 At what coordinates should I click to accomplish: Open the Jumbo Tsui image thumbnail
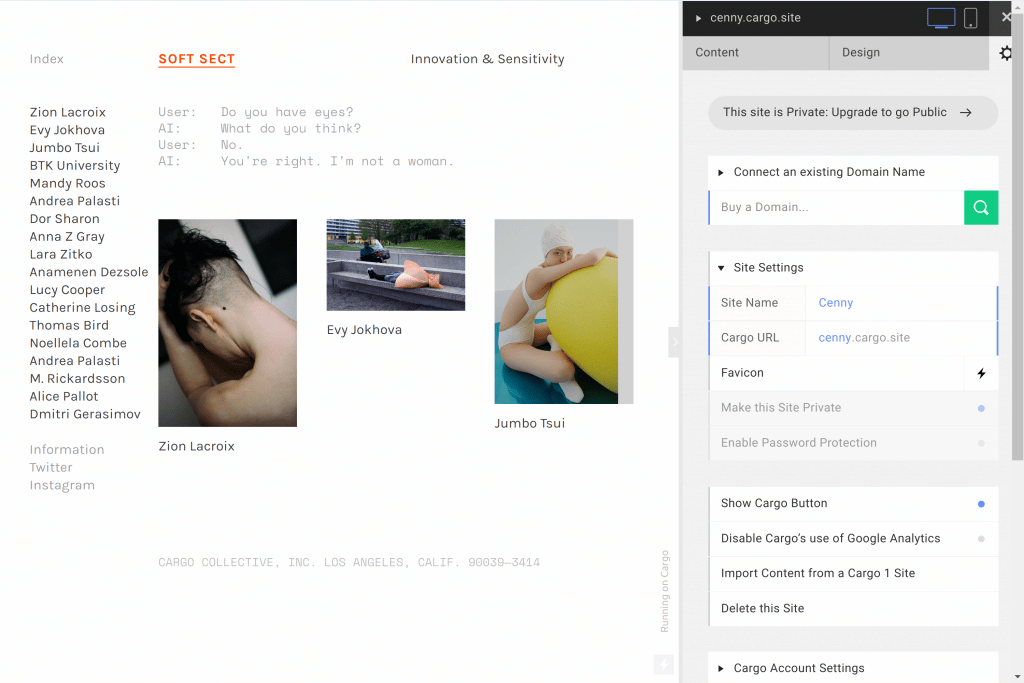click(563, 311)
